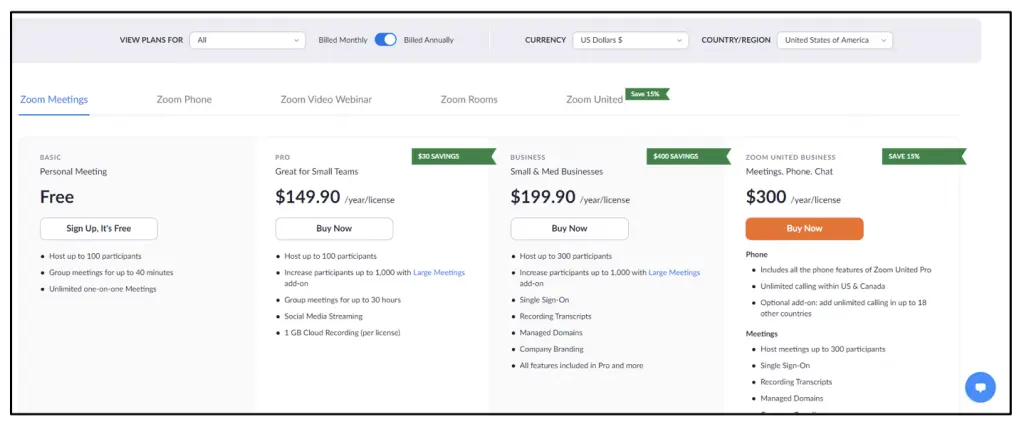Switch to the Zoom Phone tab
Viewport: 1024px width, 422px height.
pyautogui.click(x=184, y=100)
